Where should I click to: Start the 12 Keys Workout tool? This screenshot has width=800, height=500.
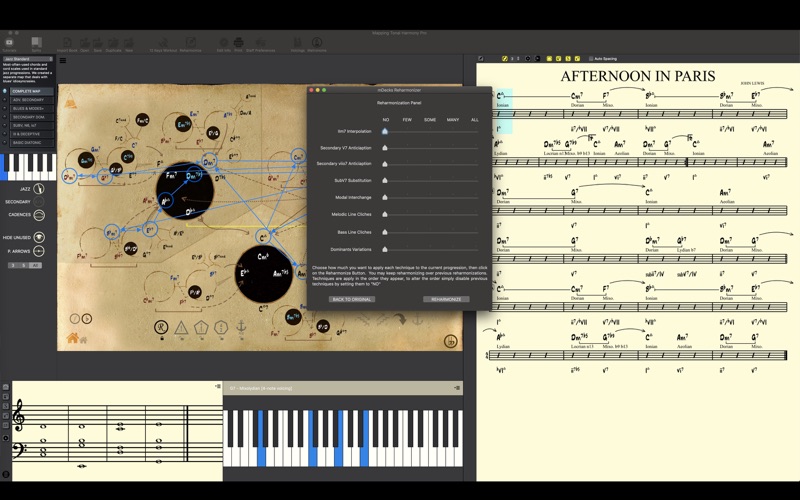tap(163, 44)
